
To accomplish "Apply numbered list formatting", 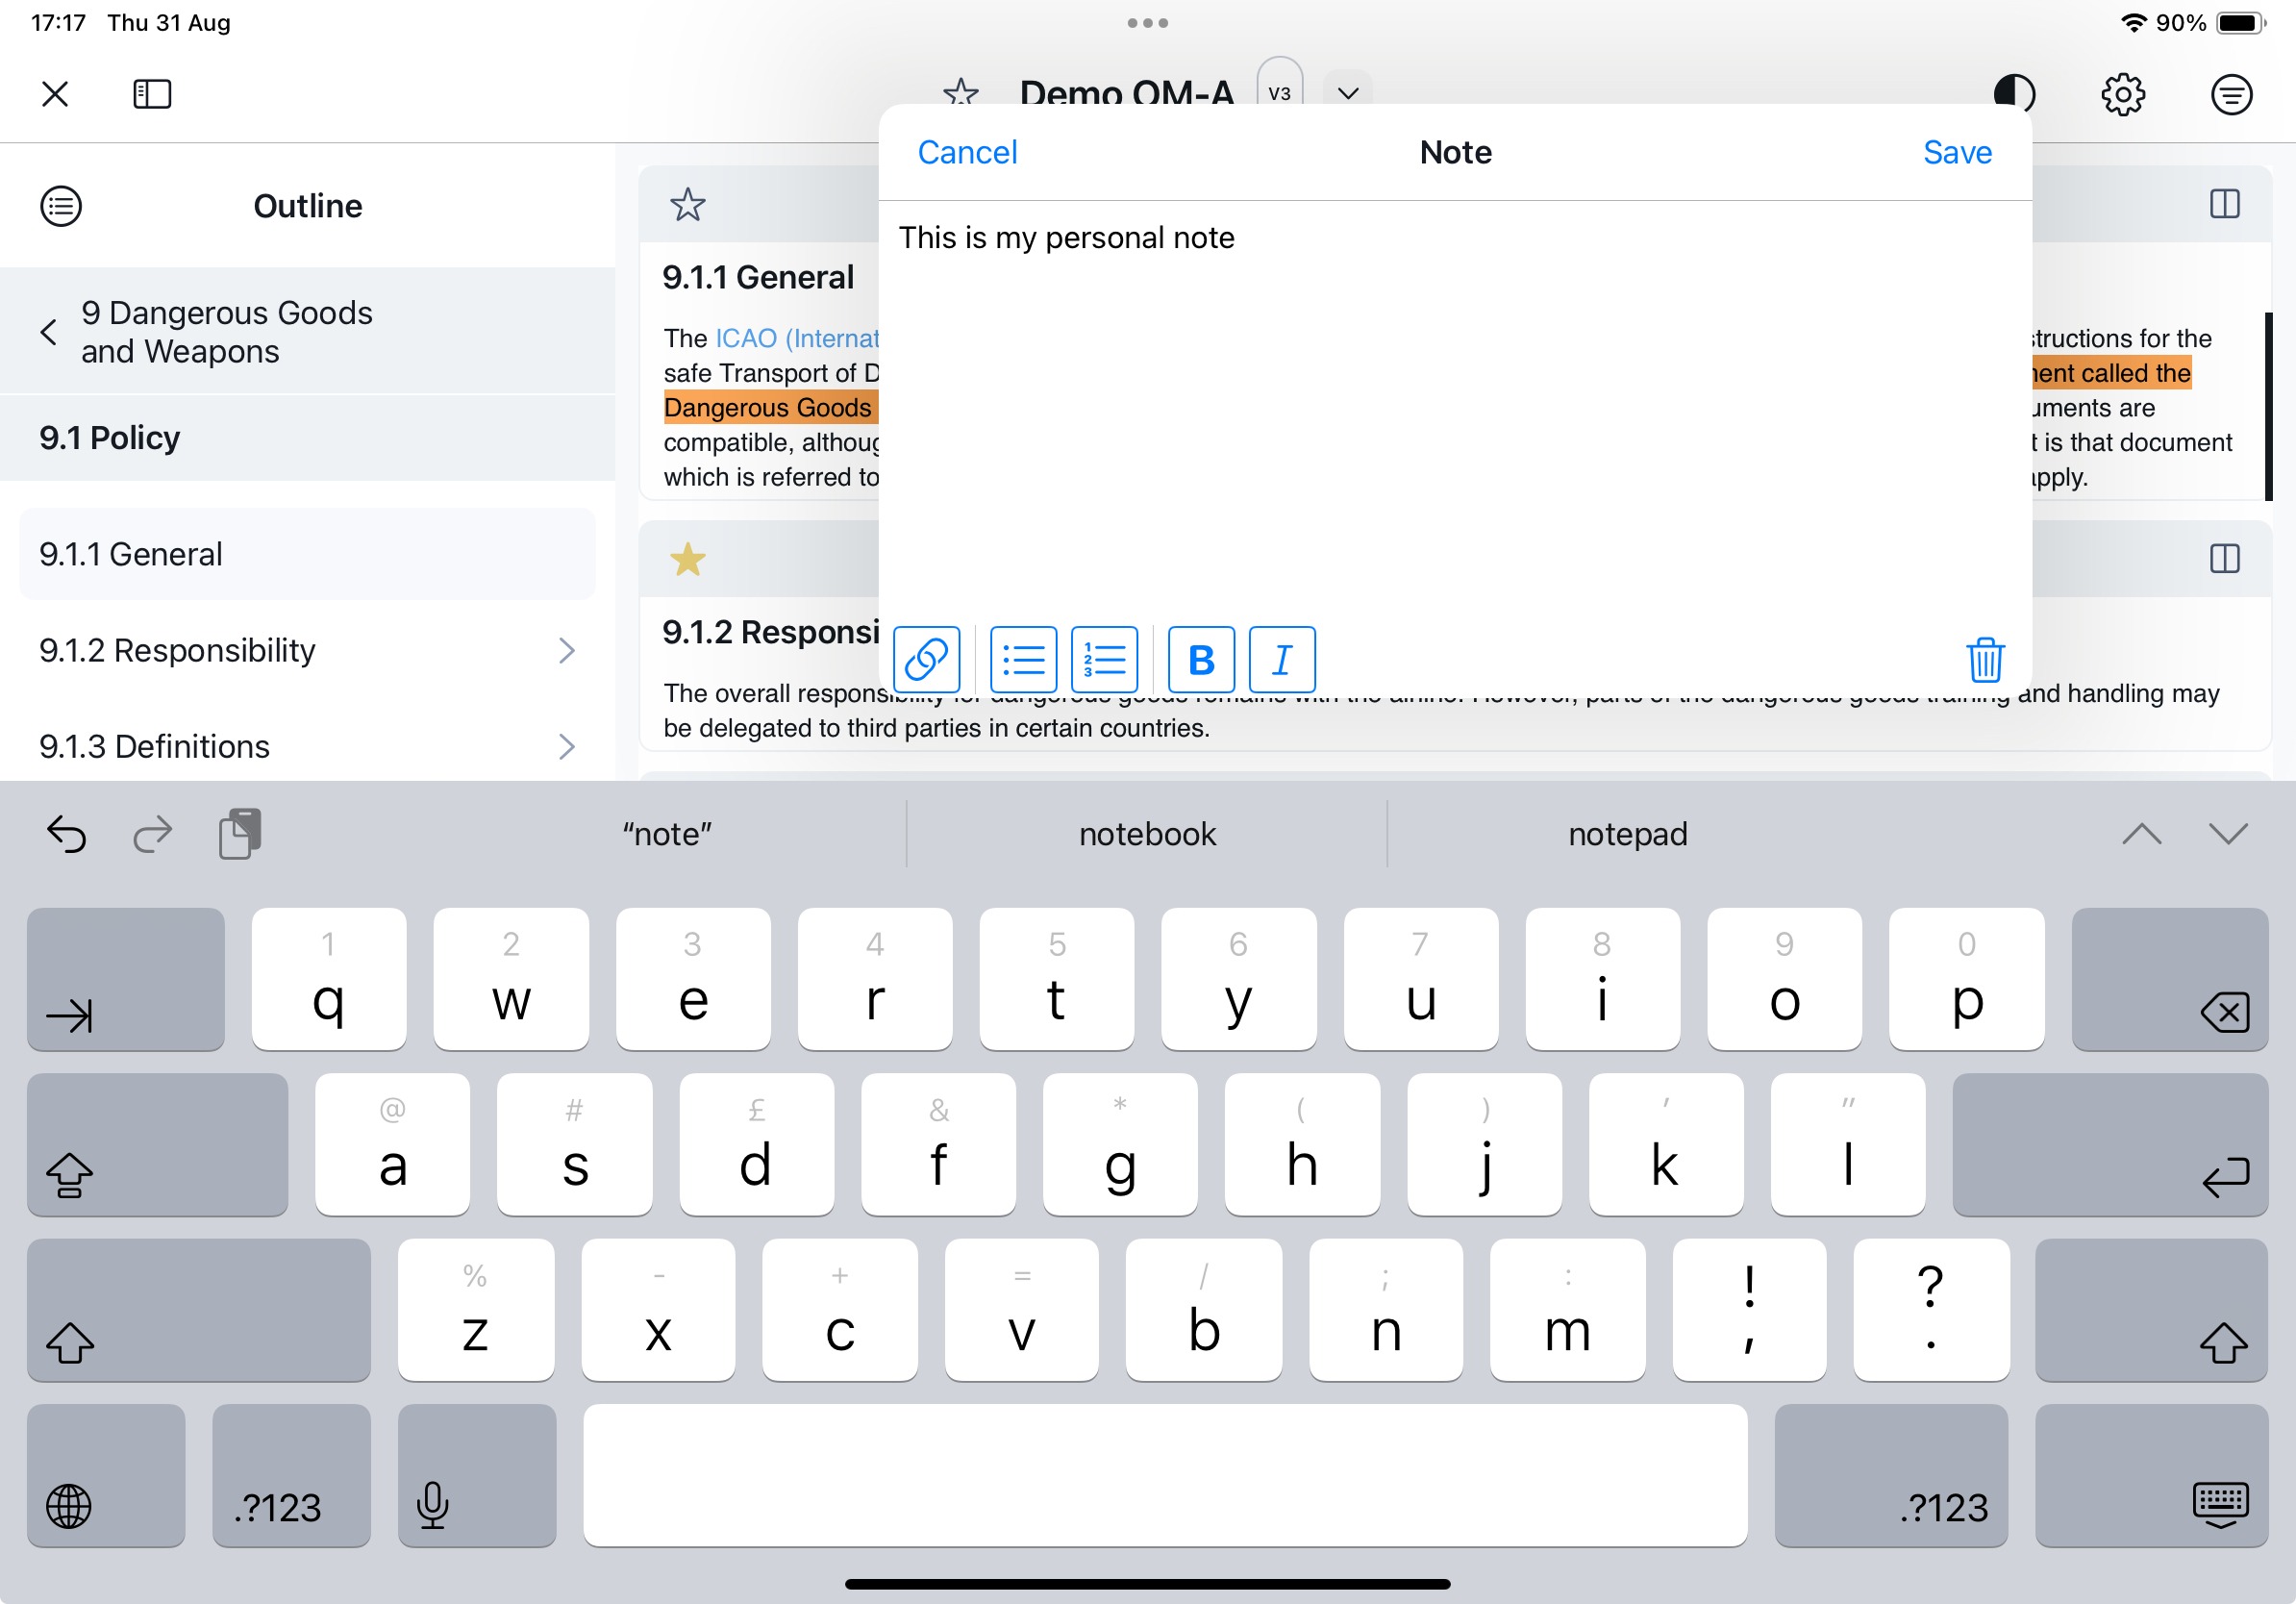I will pos(1104,659).
